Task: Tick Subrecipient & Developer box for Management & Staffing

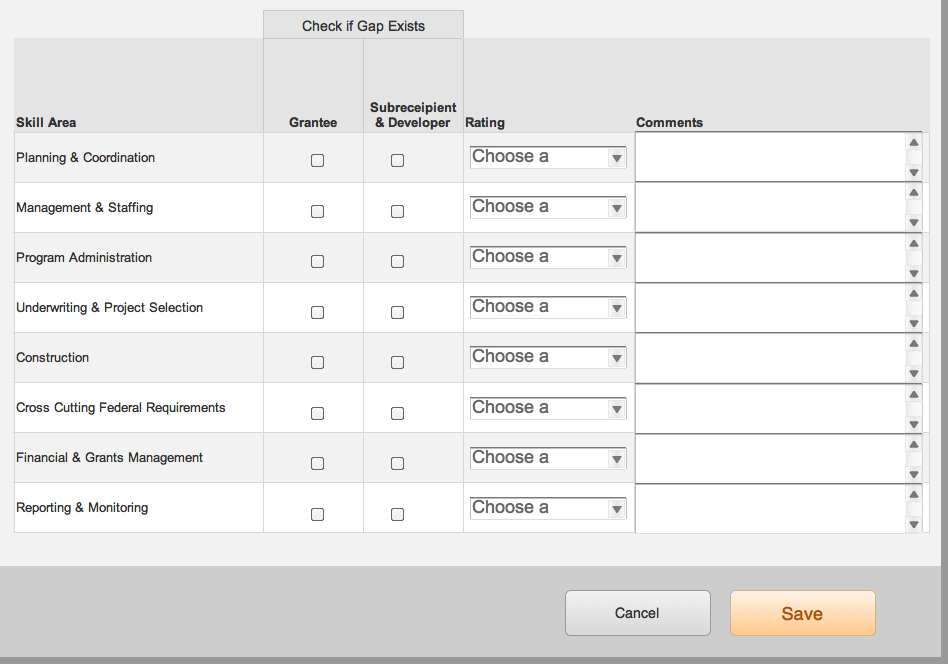Action: pos(397,211)
